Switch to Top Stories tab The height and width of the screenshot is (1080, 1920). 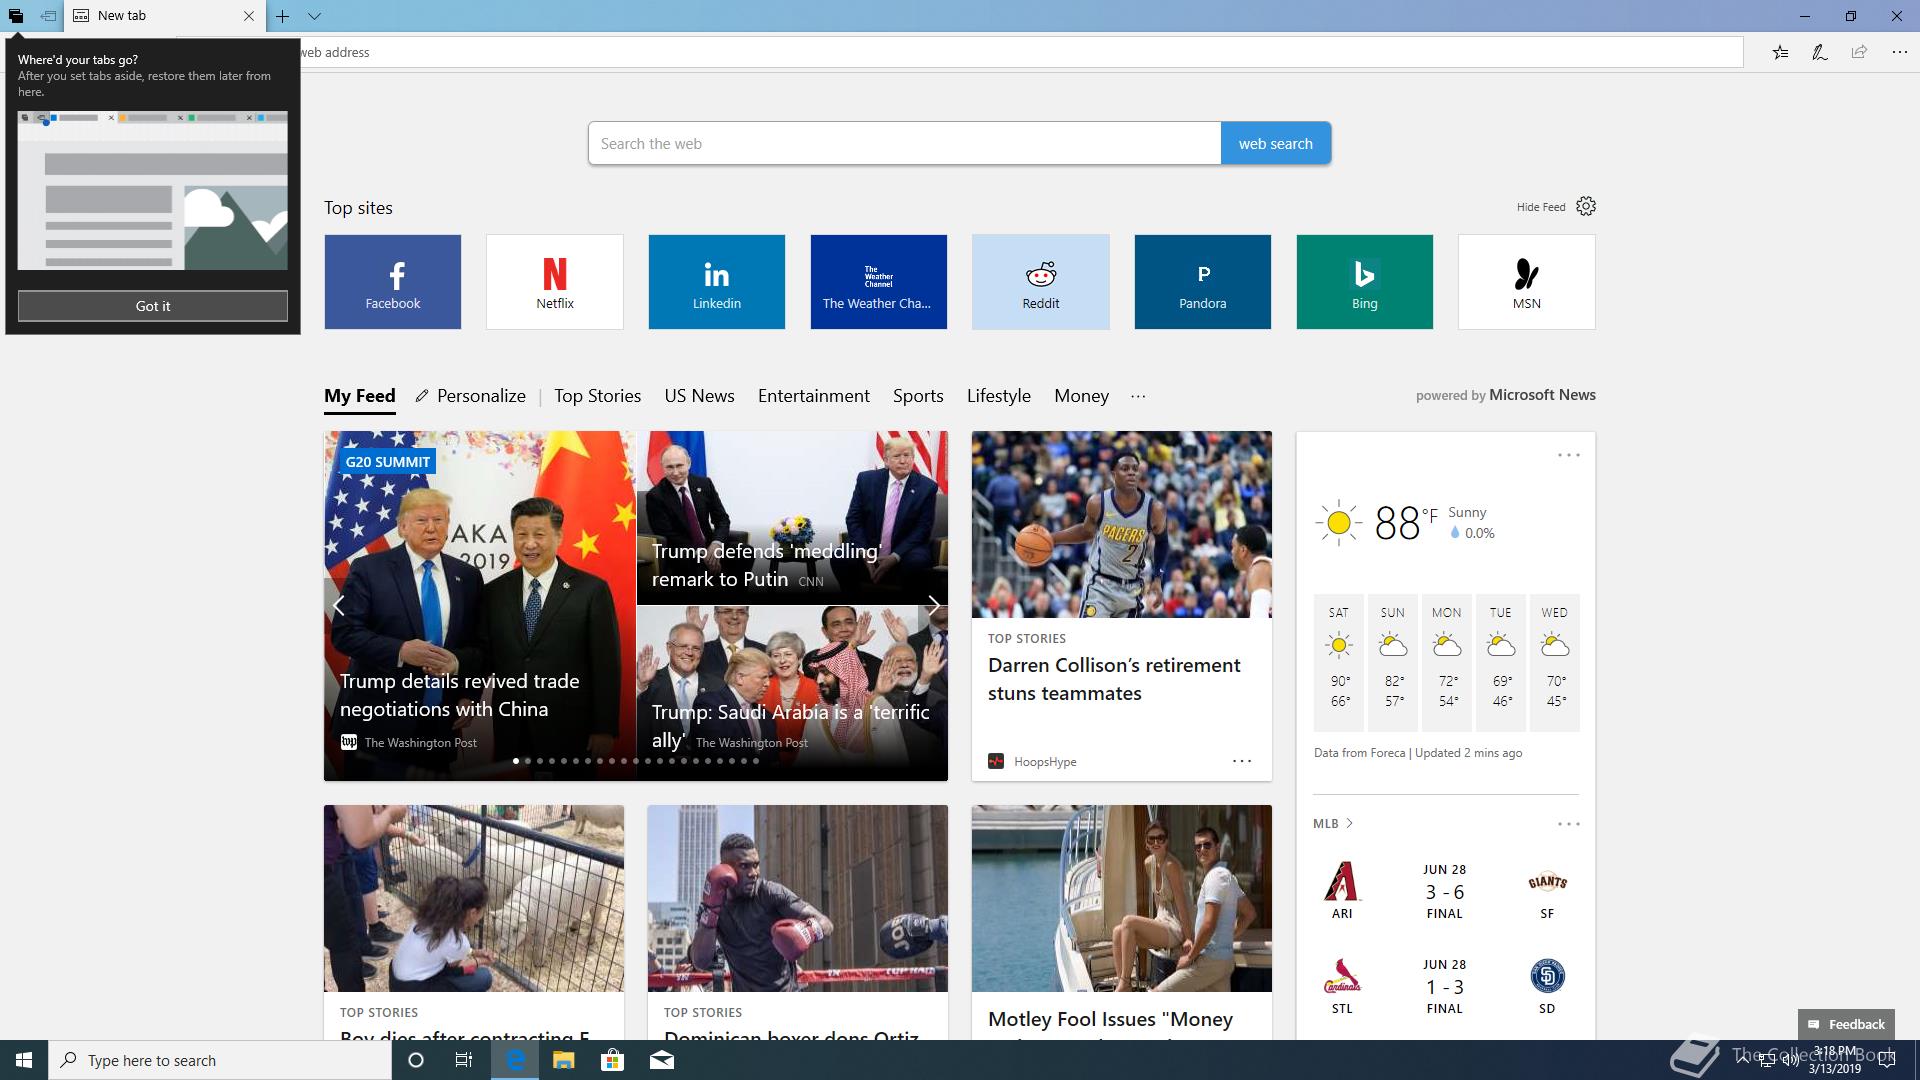597,396
